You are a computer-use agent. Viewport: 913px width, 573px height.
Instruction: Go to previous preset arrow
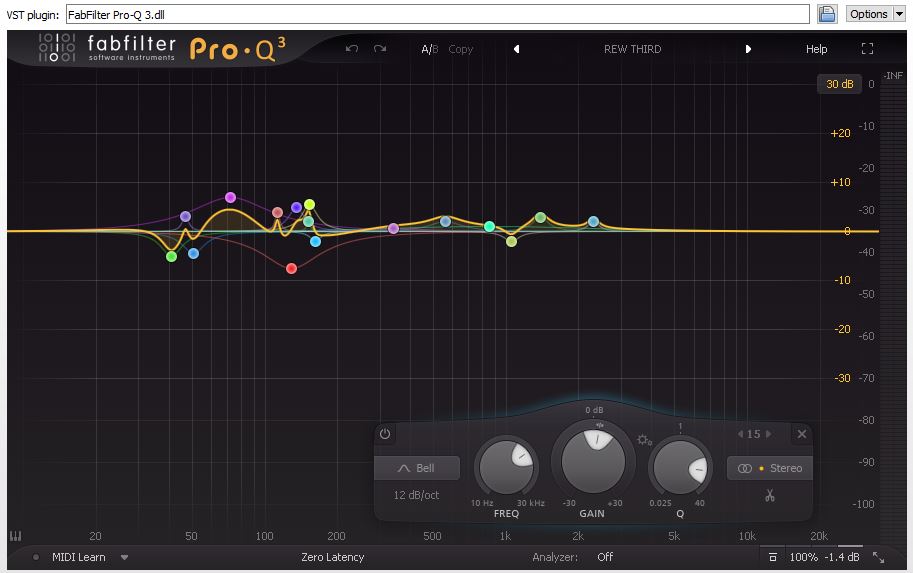pyautogui.click(x=516, y=49)
